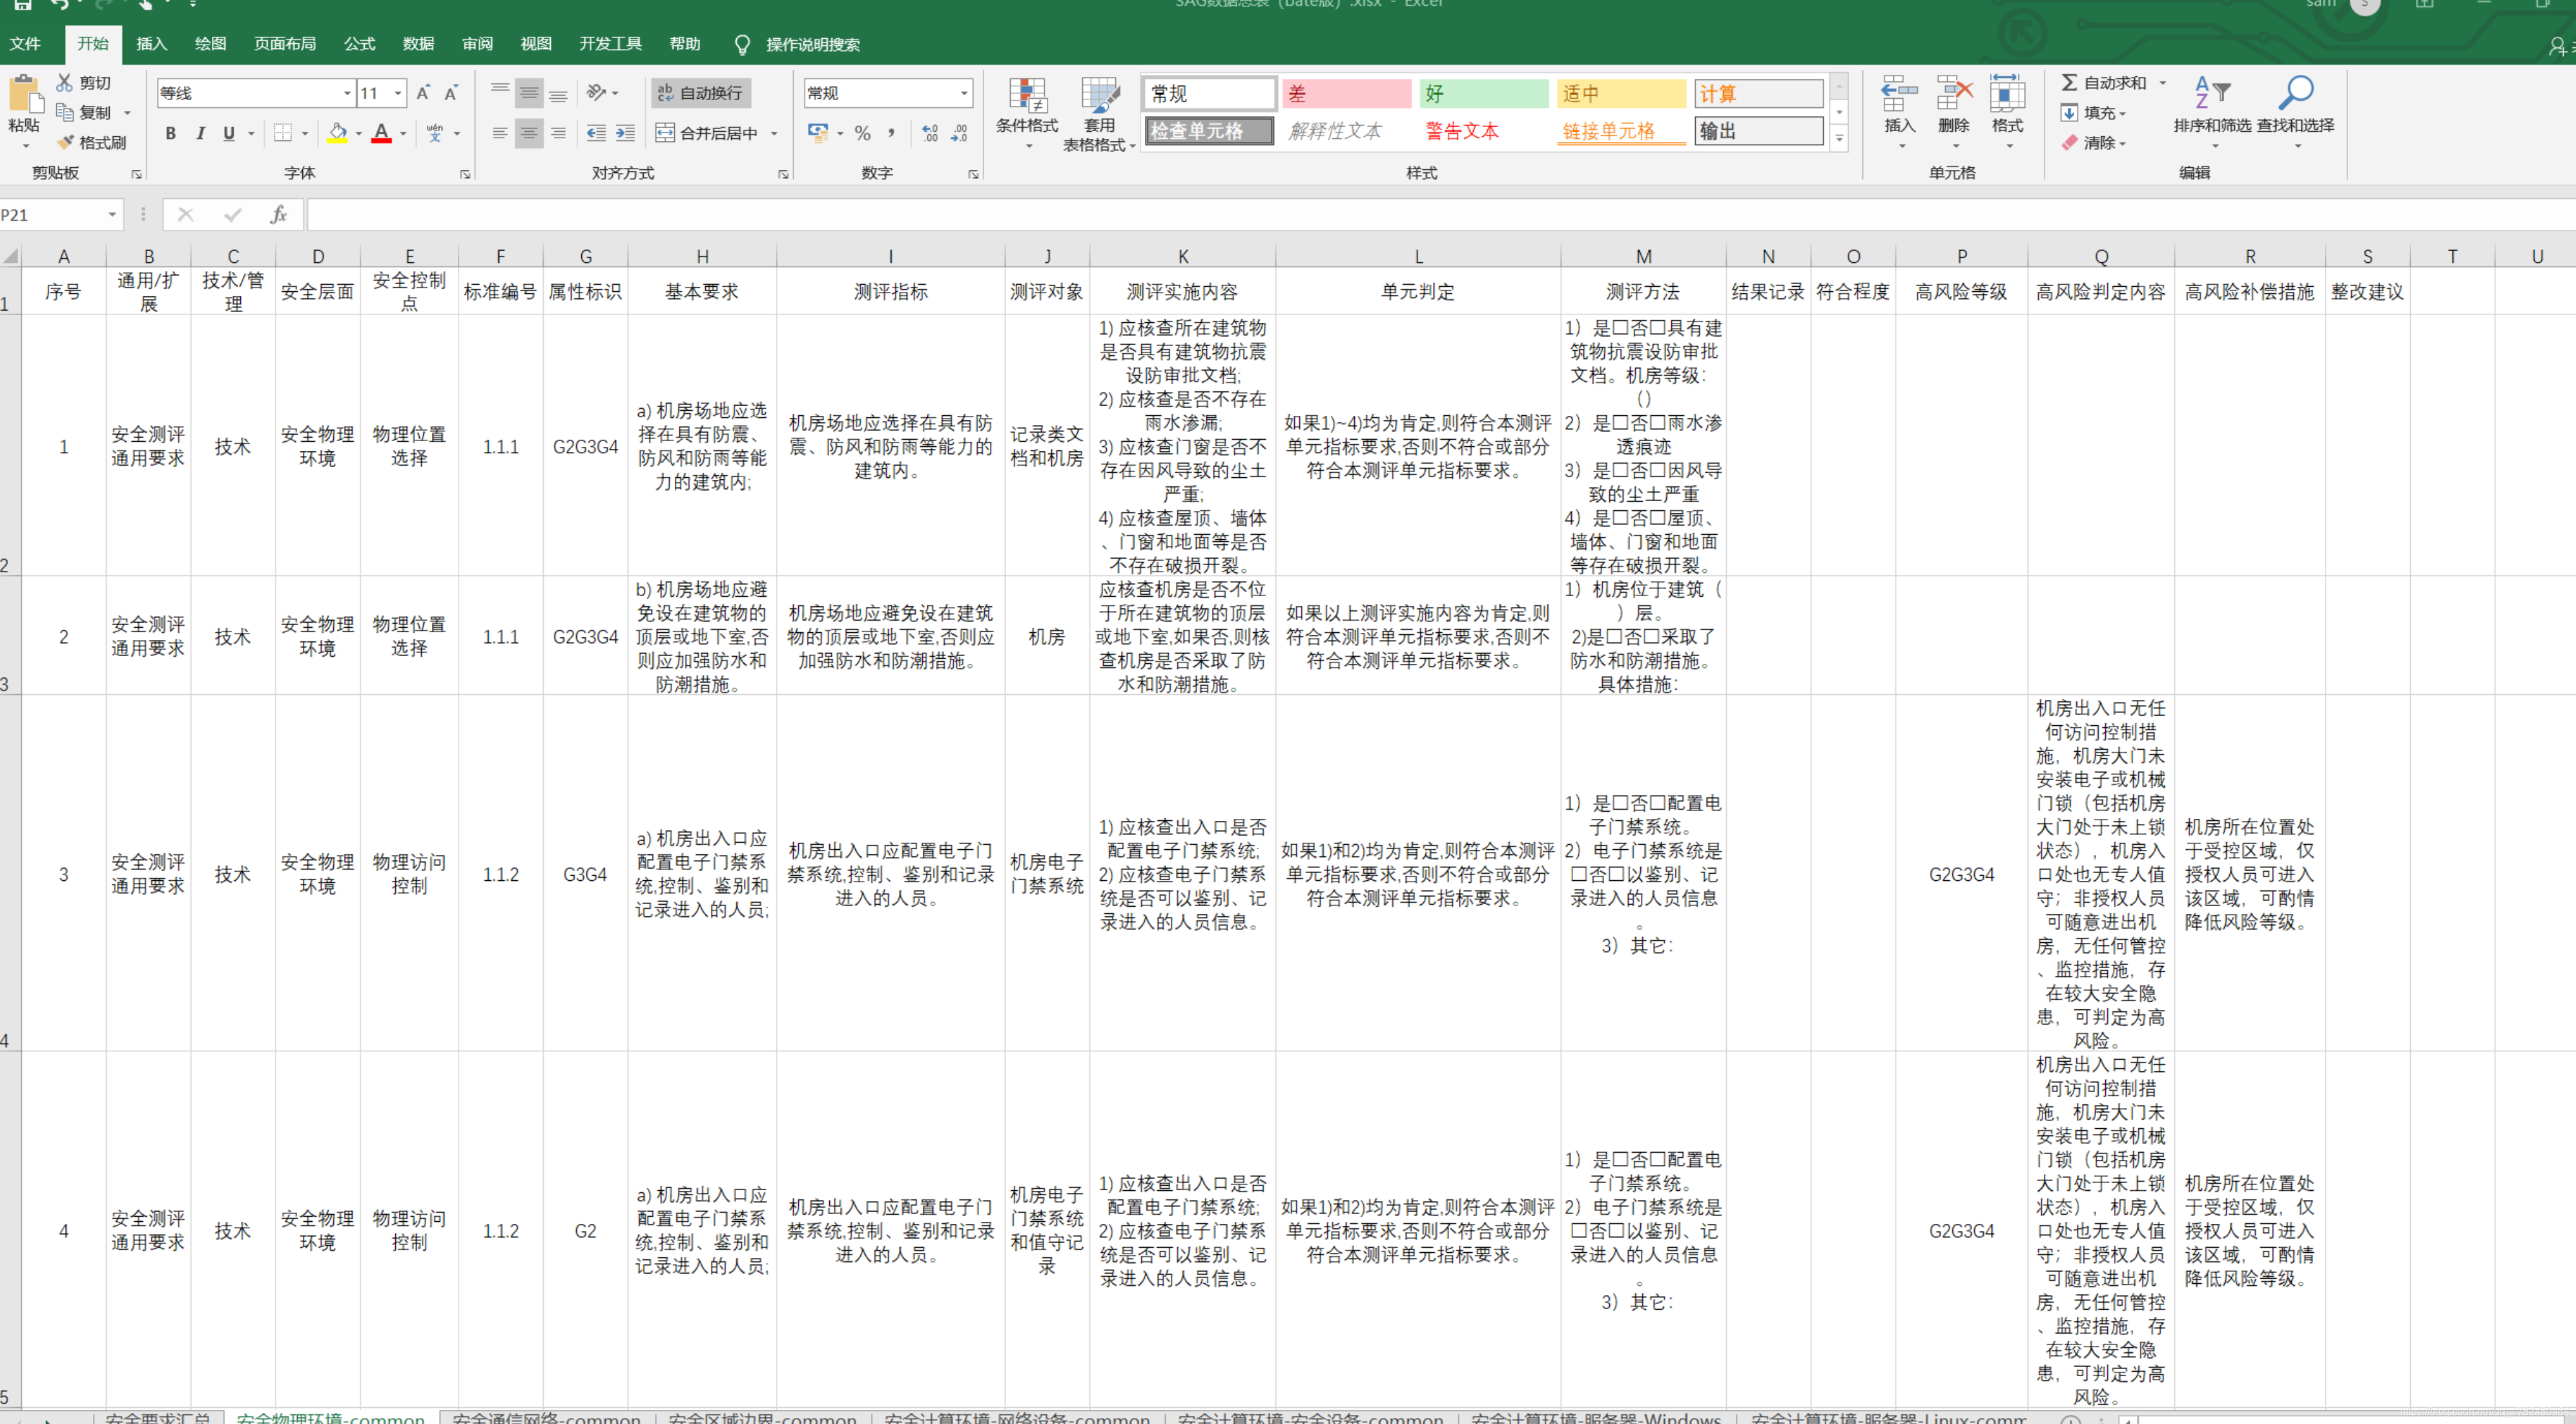Switch to the 页面布局 ribbon tab

coord(285,44)
